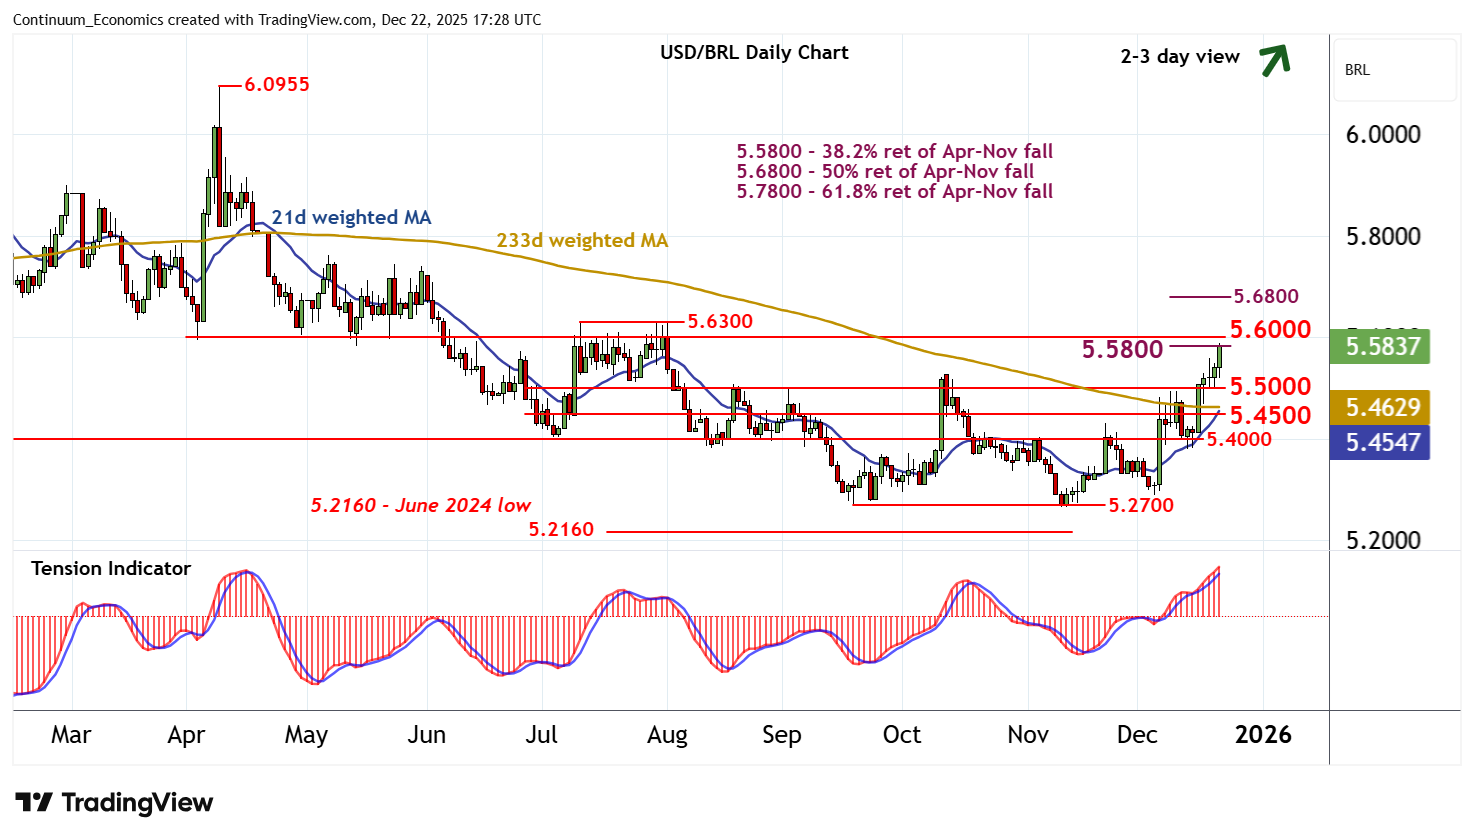Click the 6.0955 high price annotation
Image resolution: width=1474 pixels, height=840 pixels.
(x=277, y=85)
